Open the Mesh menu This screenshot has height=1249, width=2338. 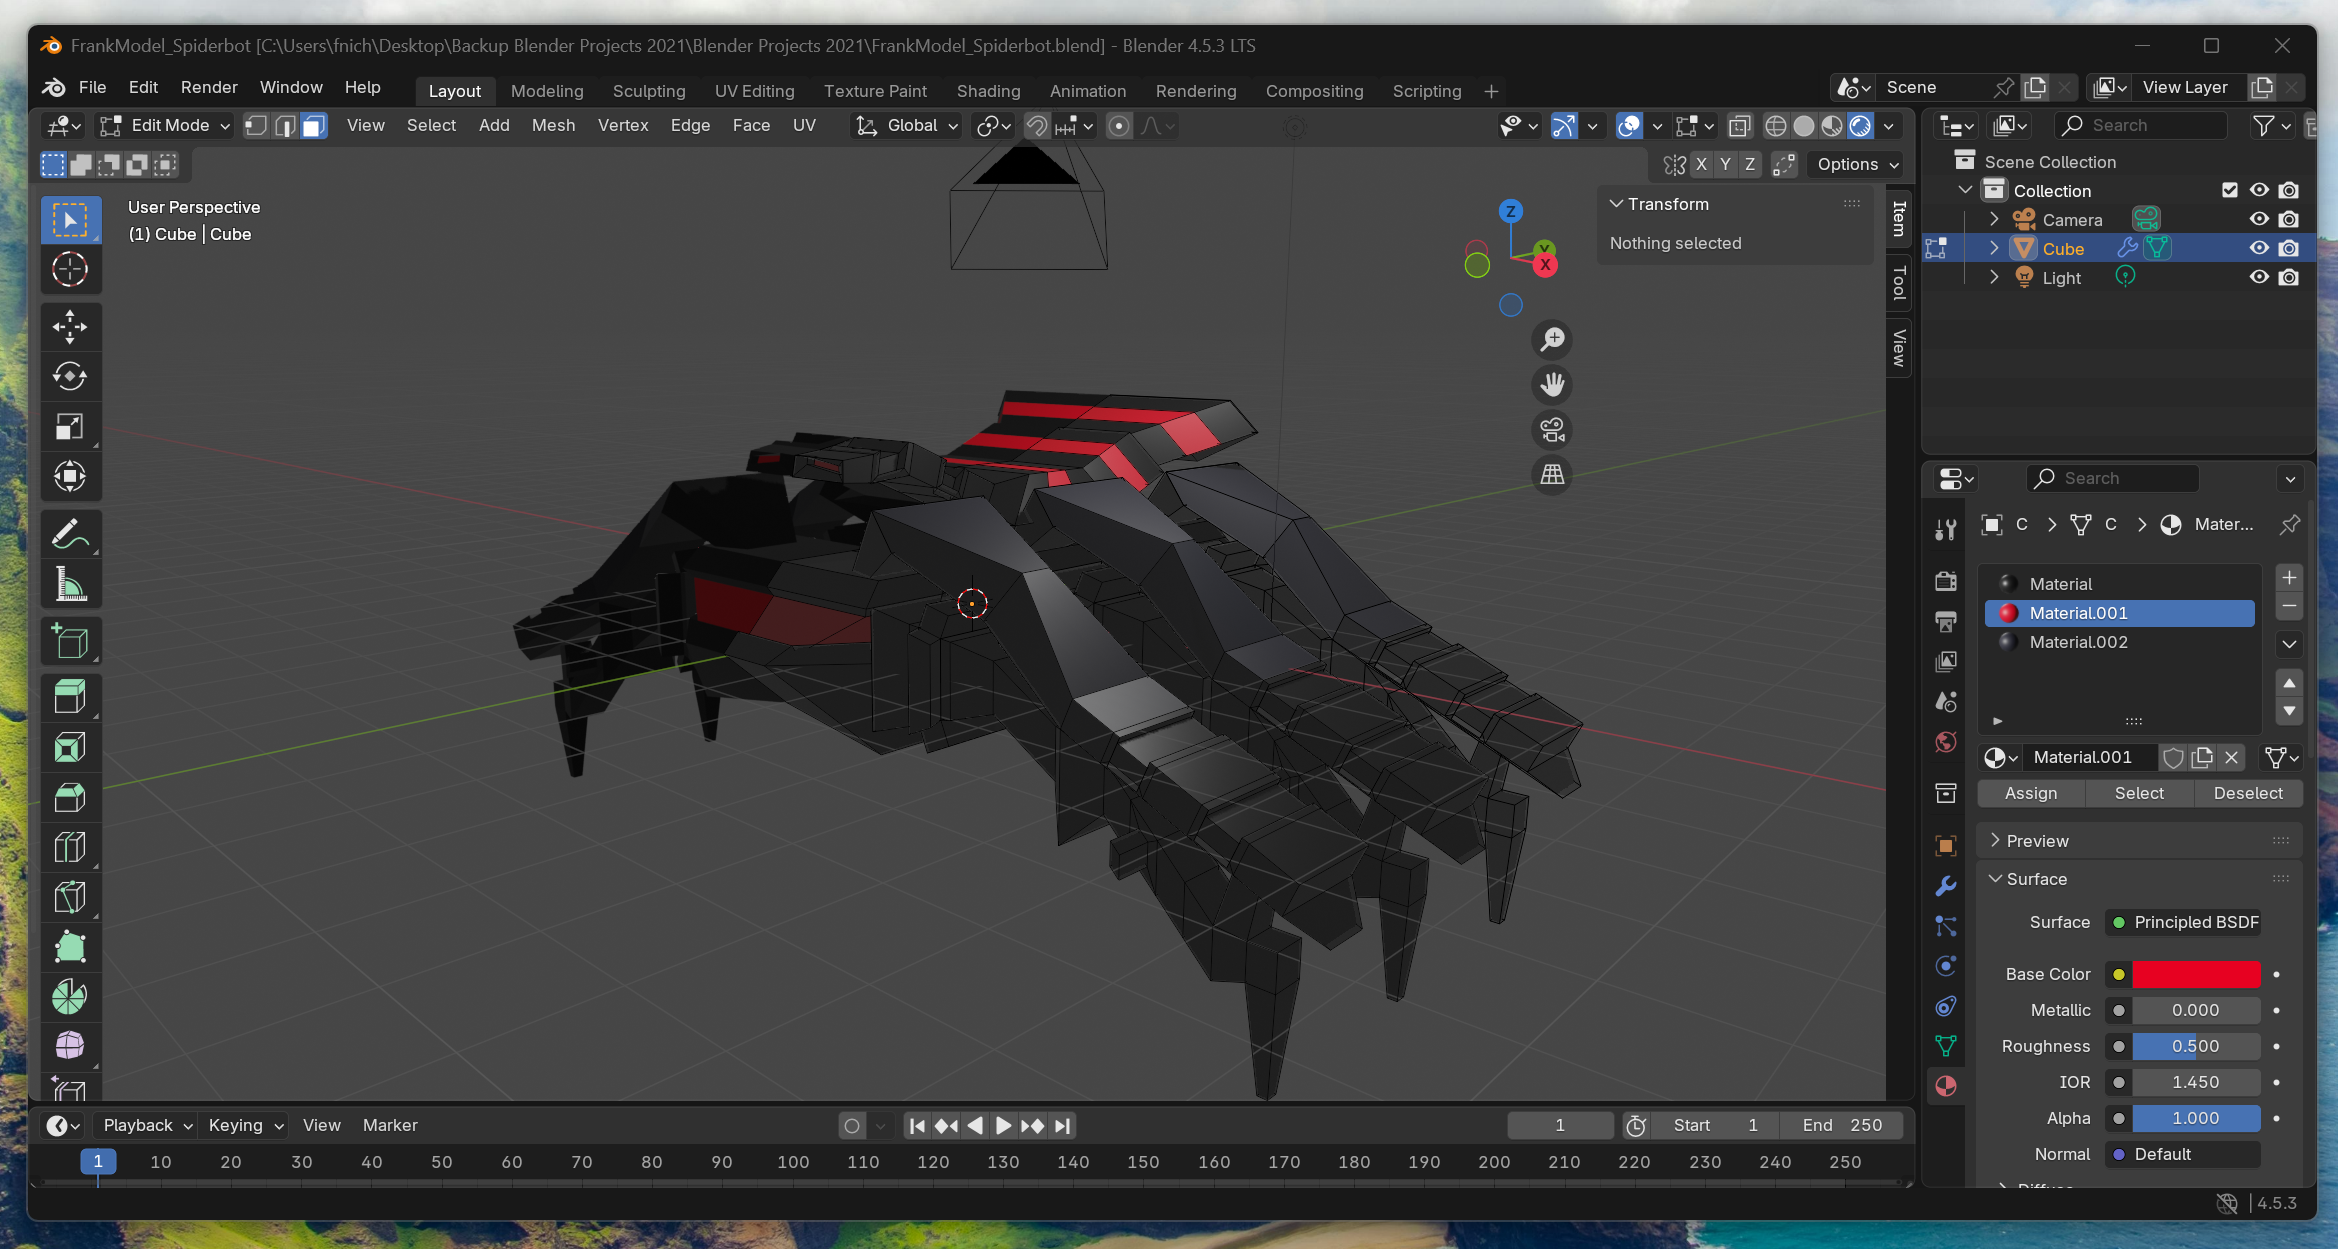(x=553, y=125)
